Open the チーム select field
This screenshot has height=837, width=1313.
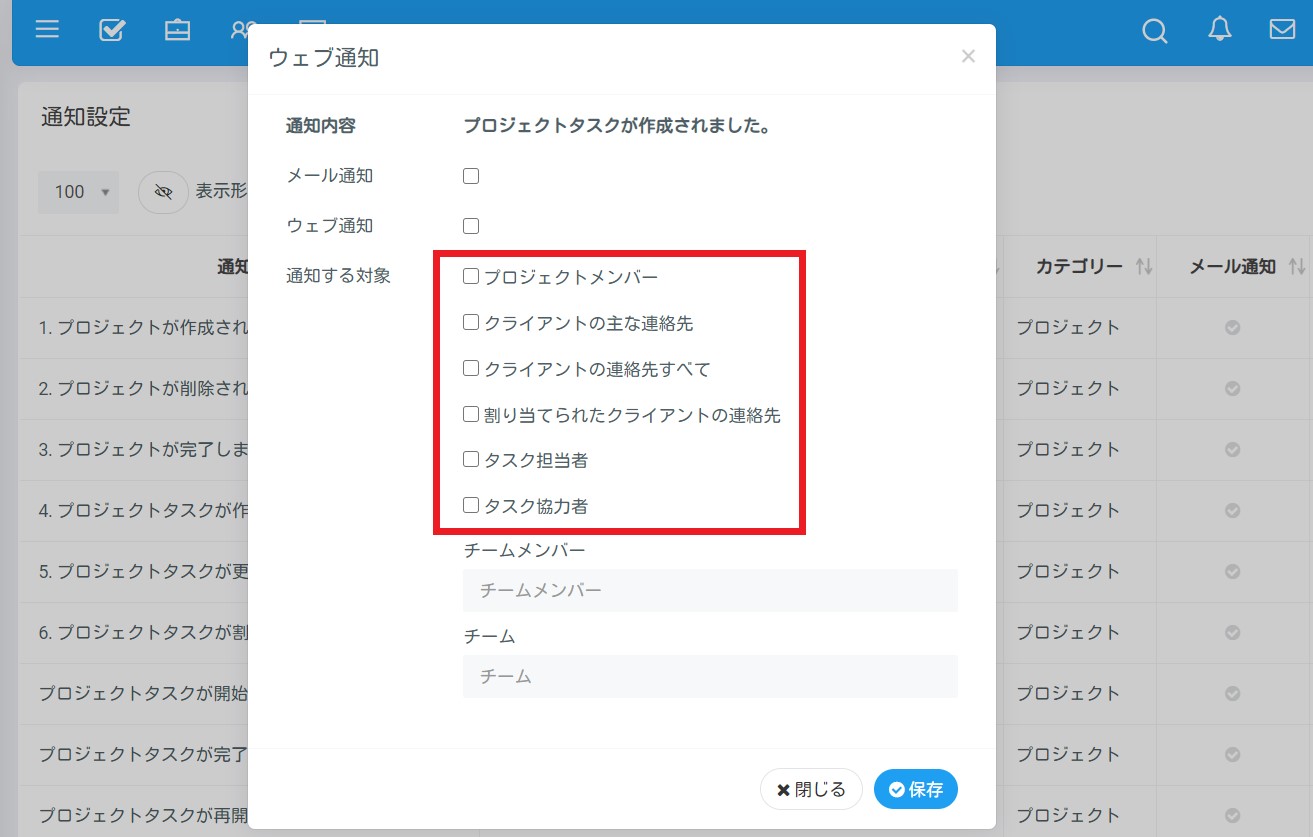click(710, 677)
